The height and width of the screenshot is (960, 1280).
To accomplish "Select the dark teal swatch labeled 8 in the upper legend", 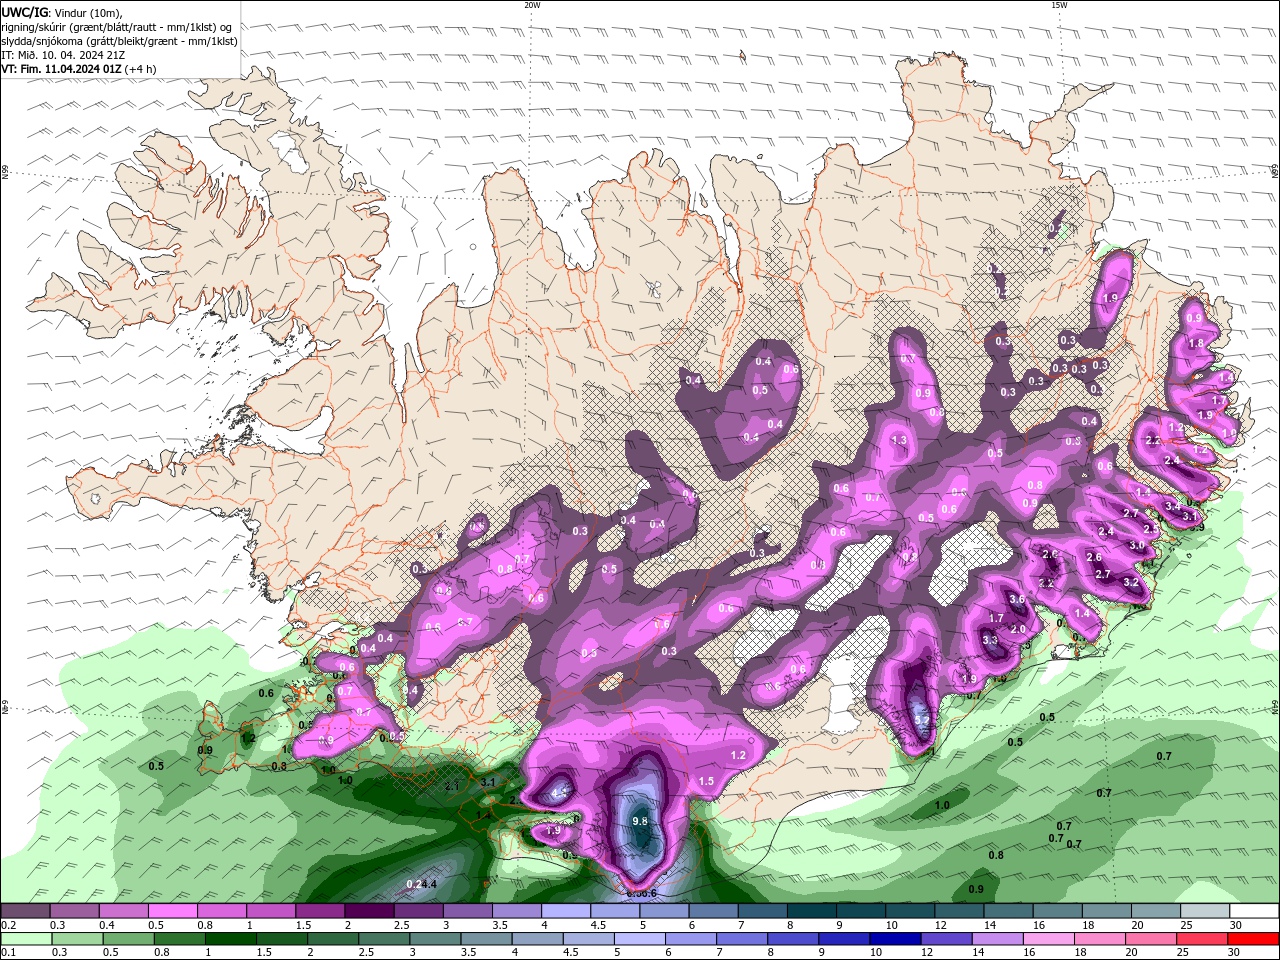I will tap(811, 911).
